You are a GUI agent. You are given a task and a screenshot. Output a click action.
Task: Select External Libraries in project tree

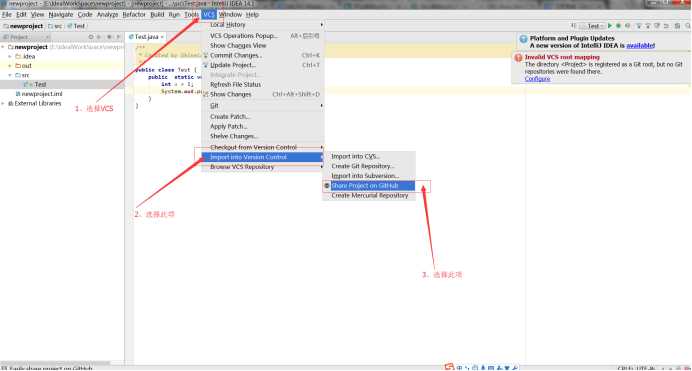tap(38, 104)
